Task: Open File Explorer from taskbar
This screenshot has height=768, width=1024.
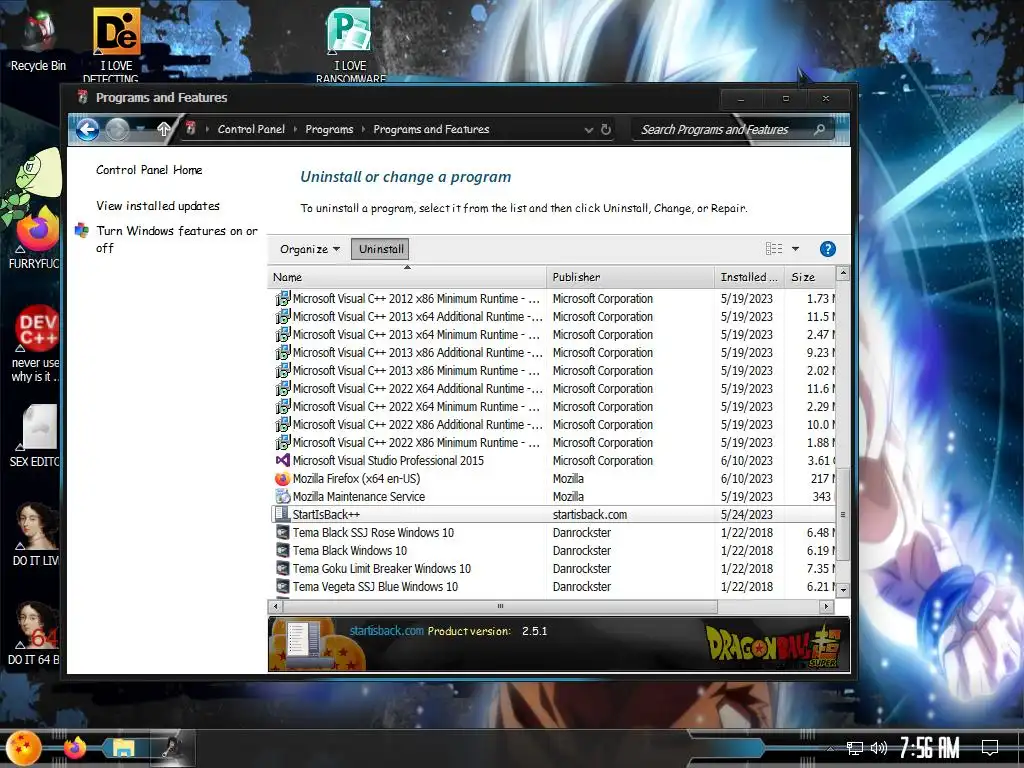Action: (123, 748)
